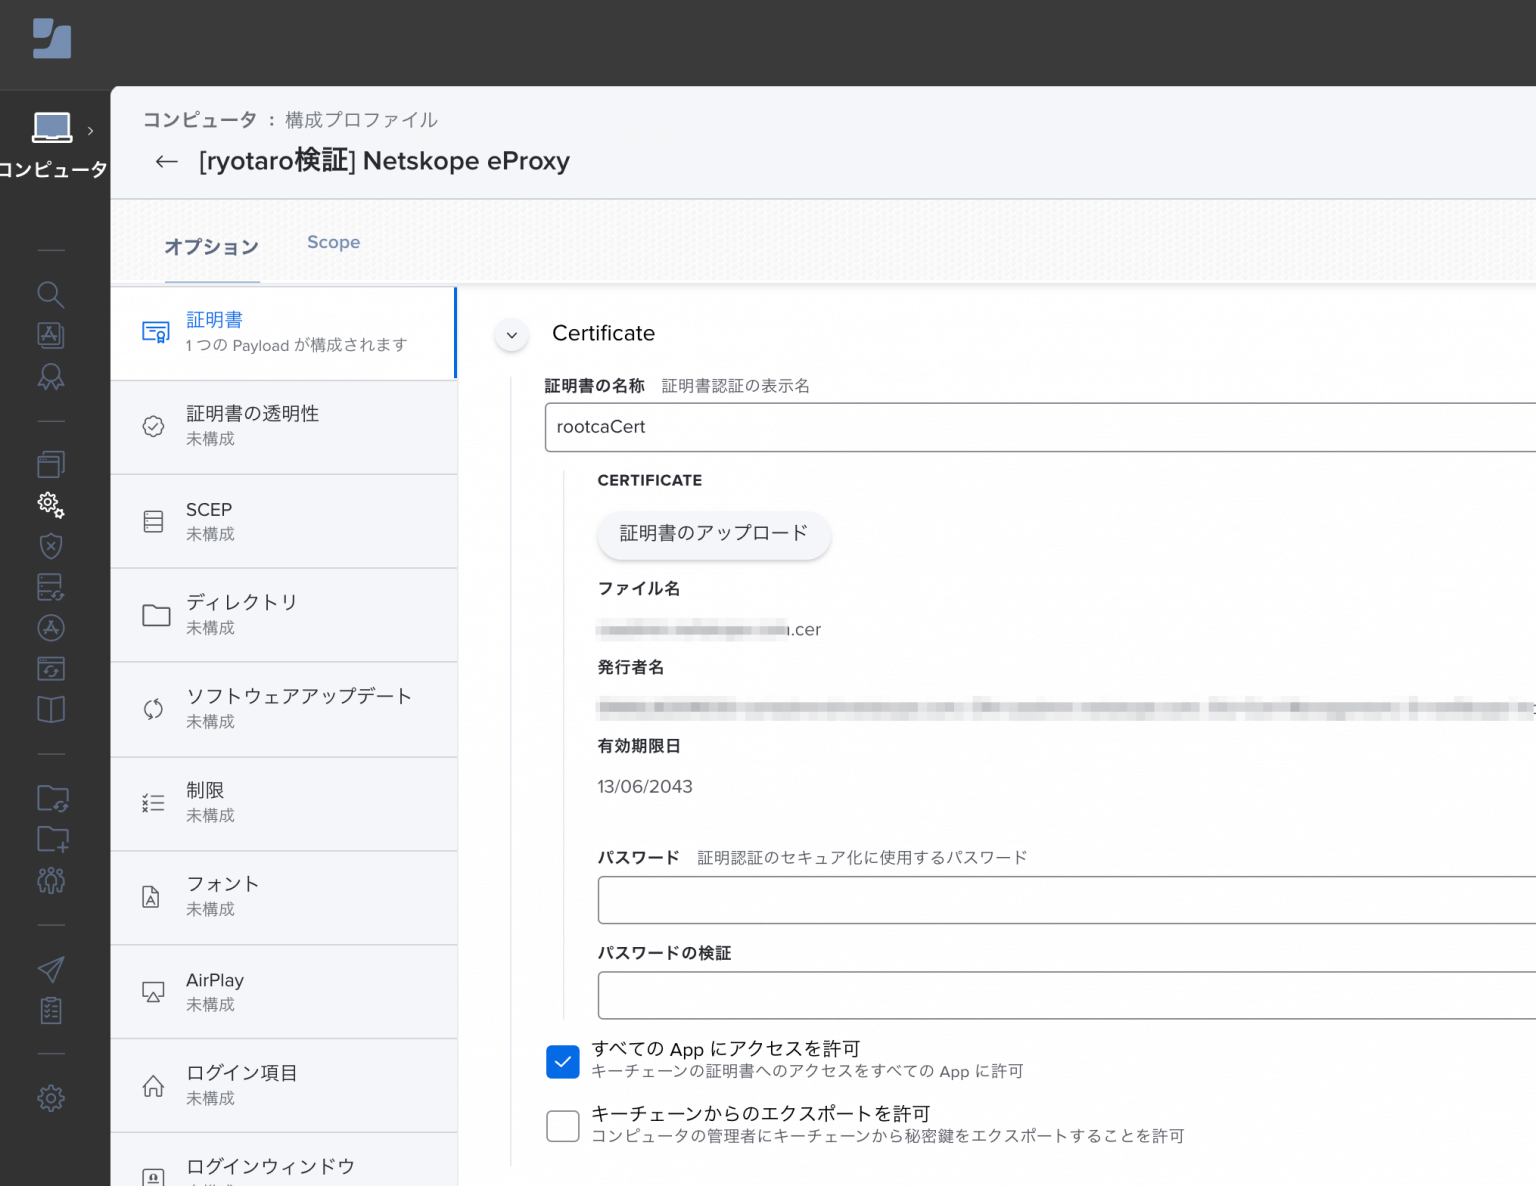This screenshot has width=1536, height=1186.
Task: Open the security shield icon in sidebar
Action: coord(50,545)
